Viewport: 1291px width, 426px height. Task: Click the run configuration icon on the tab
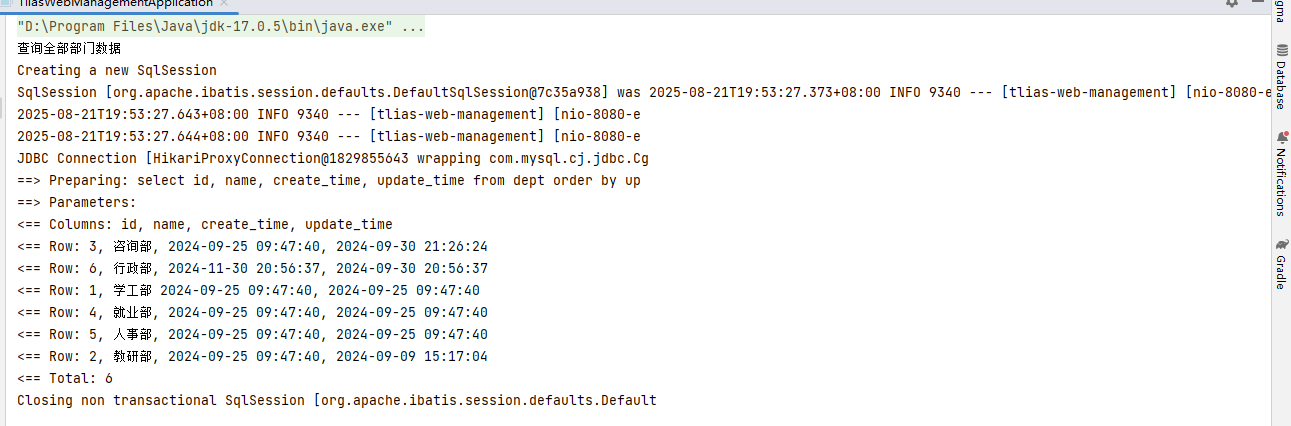[x=8, y=3]
